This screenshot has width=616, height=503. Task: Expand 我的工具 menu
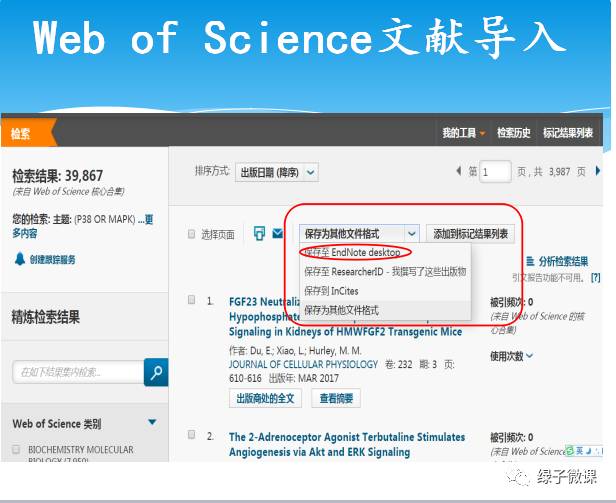pos(463,133)
